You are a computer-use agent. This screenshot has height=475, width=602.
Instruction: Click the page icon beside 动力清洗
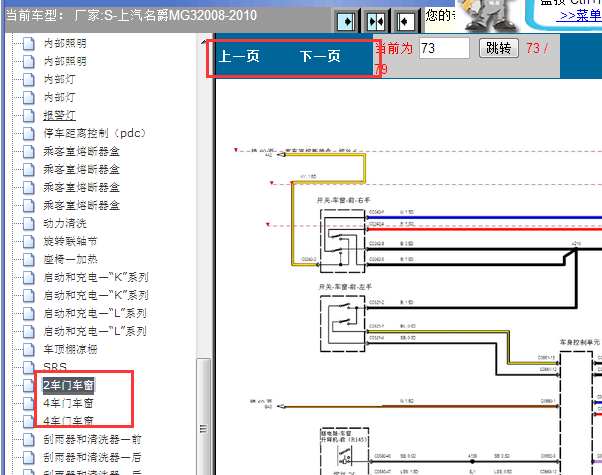[29, 223]
